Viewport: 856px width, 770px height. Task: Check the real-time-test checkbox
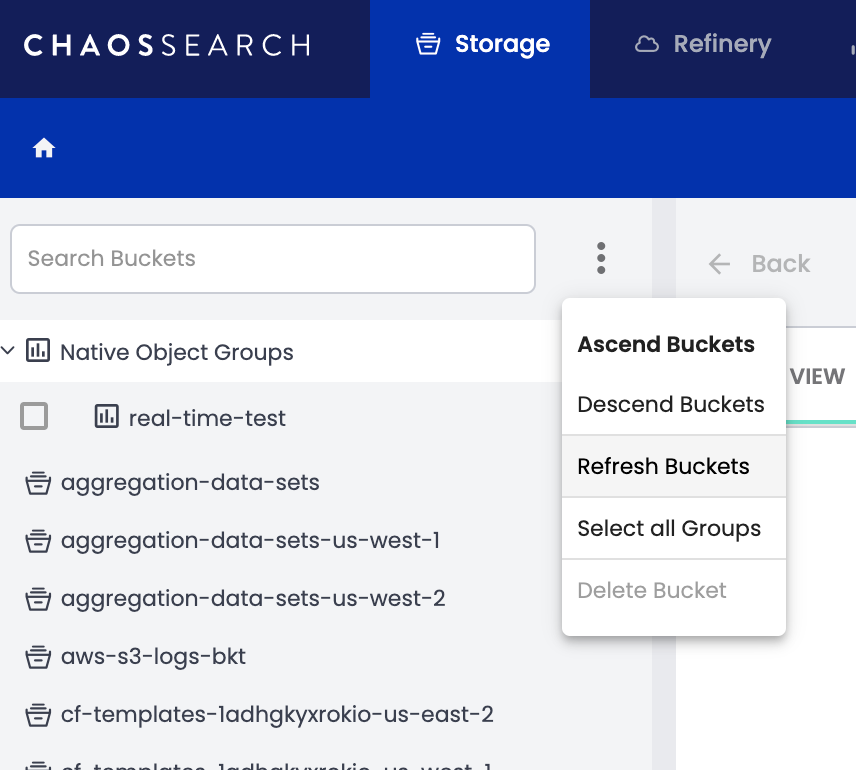34,417
